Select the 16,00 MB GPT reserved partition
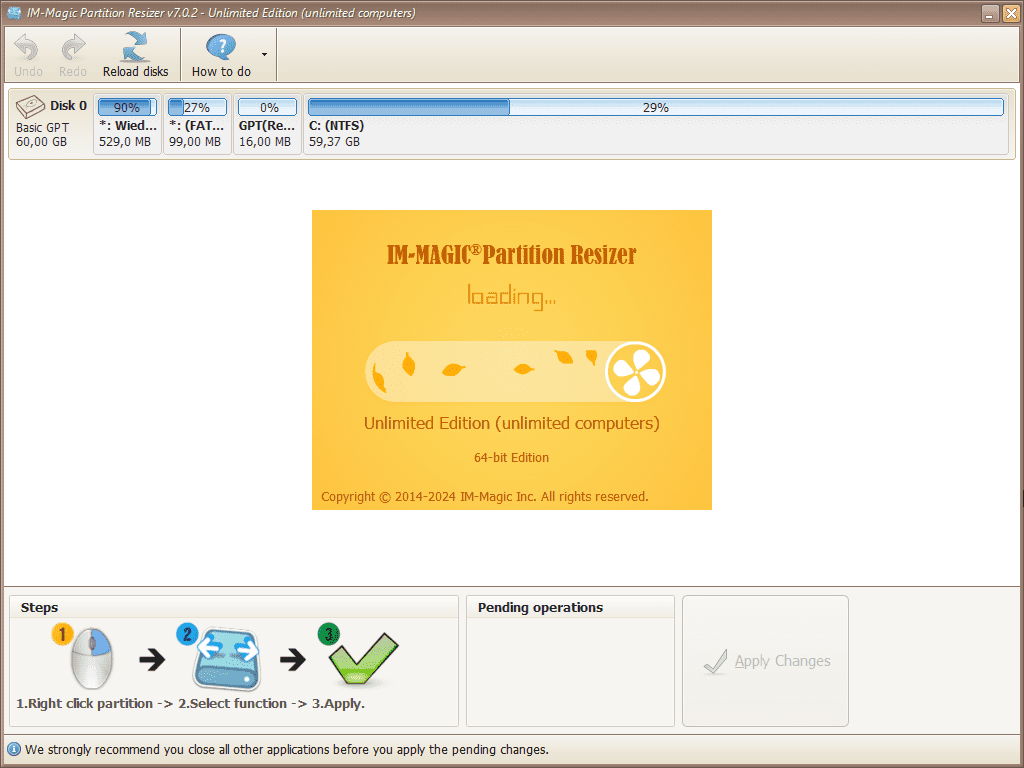Image resolution: width=1024 pixels, height=768 pixels. click(x=267, y=124)
